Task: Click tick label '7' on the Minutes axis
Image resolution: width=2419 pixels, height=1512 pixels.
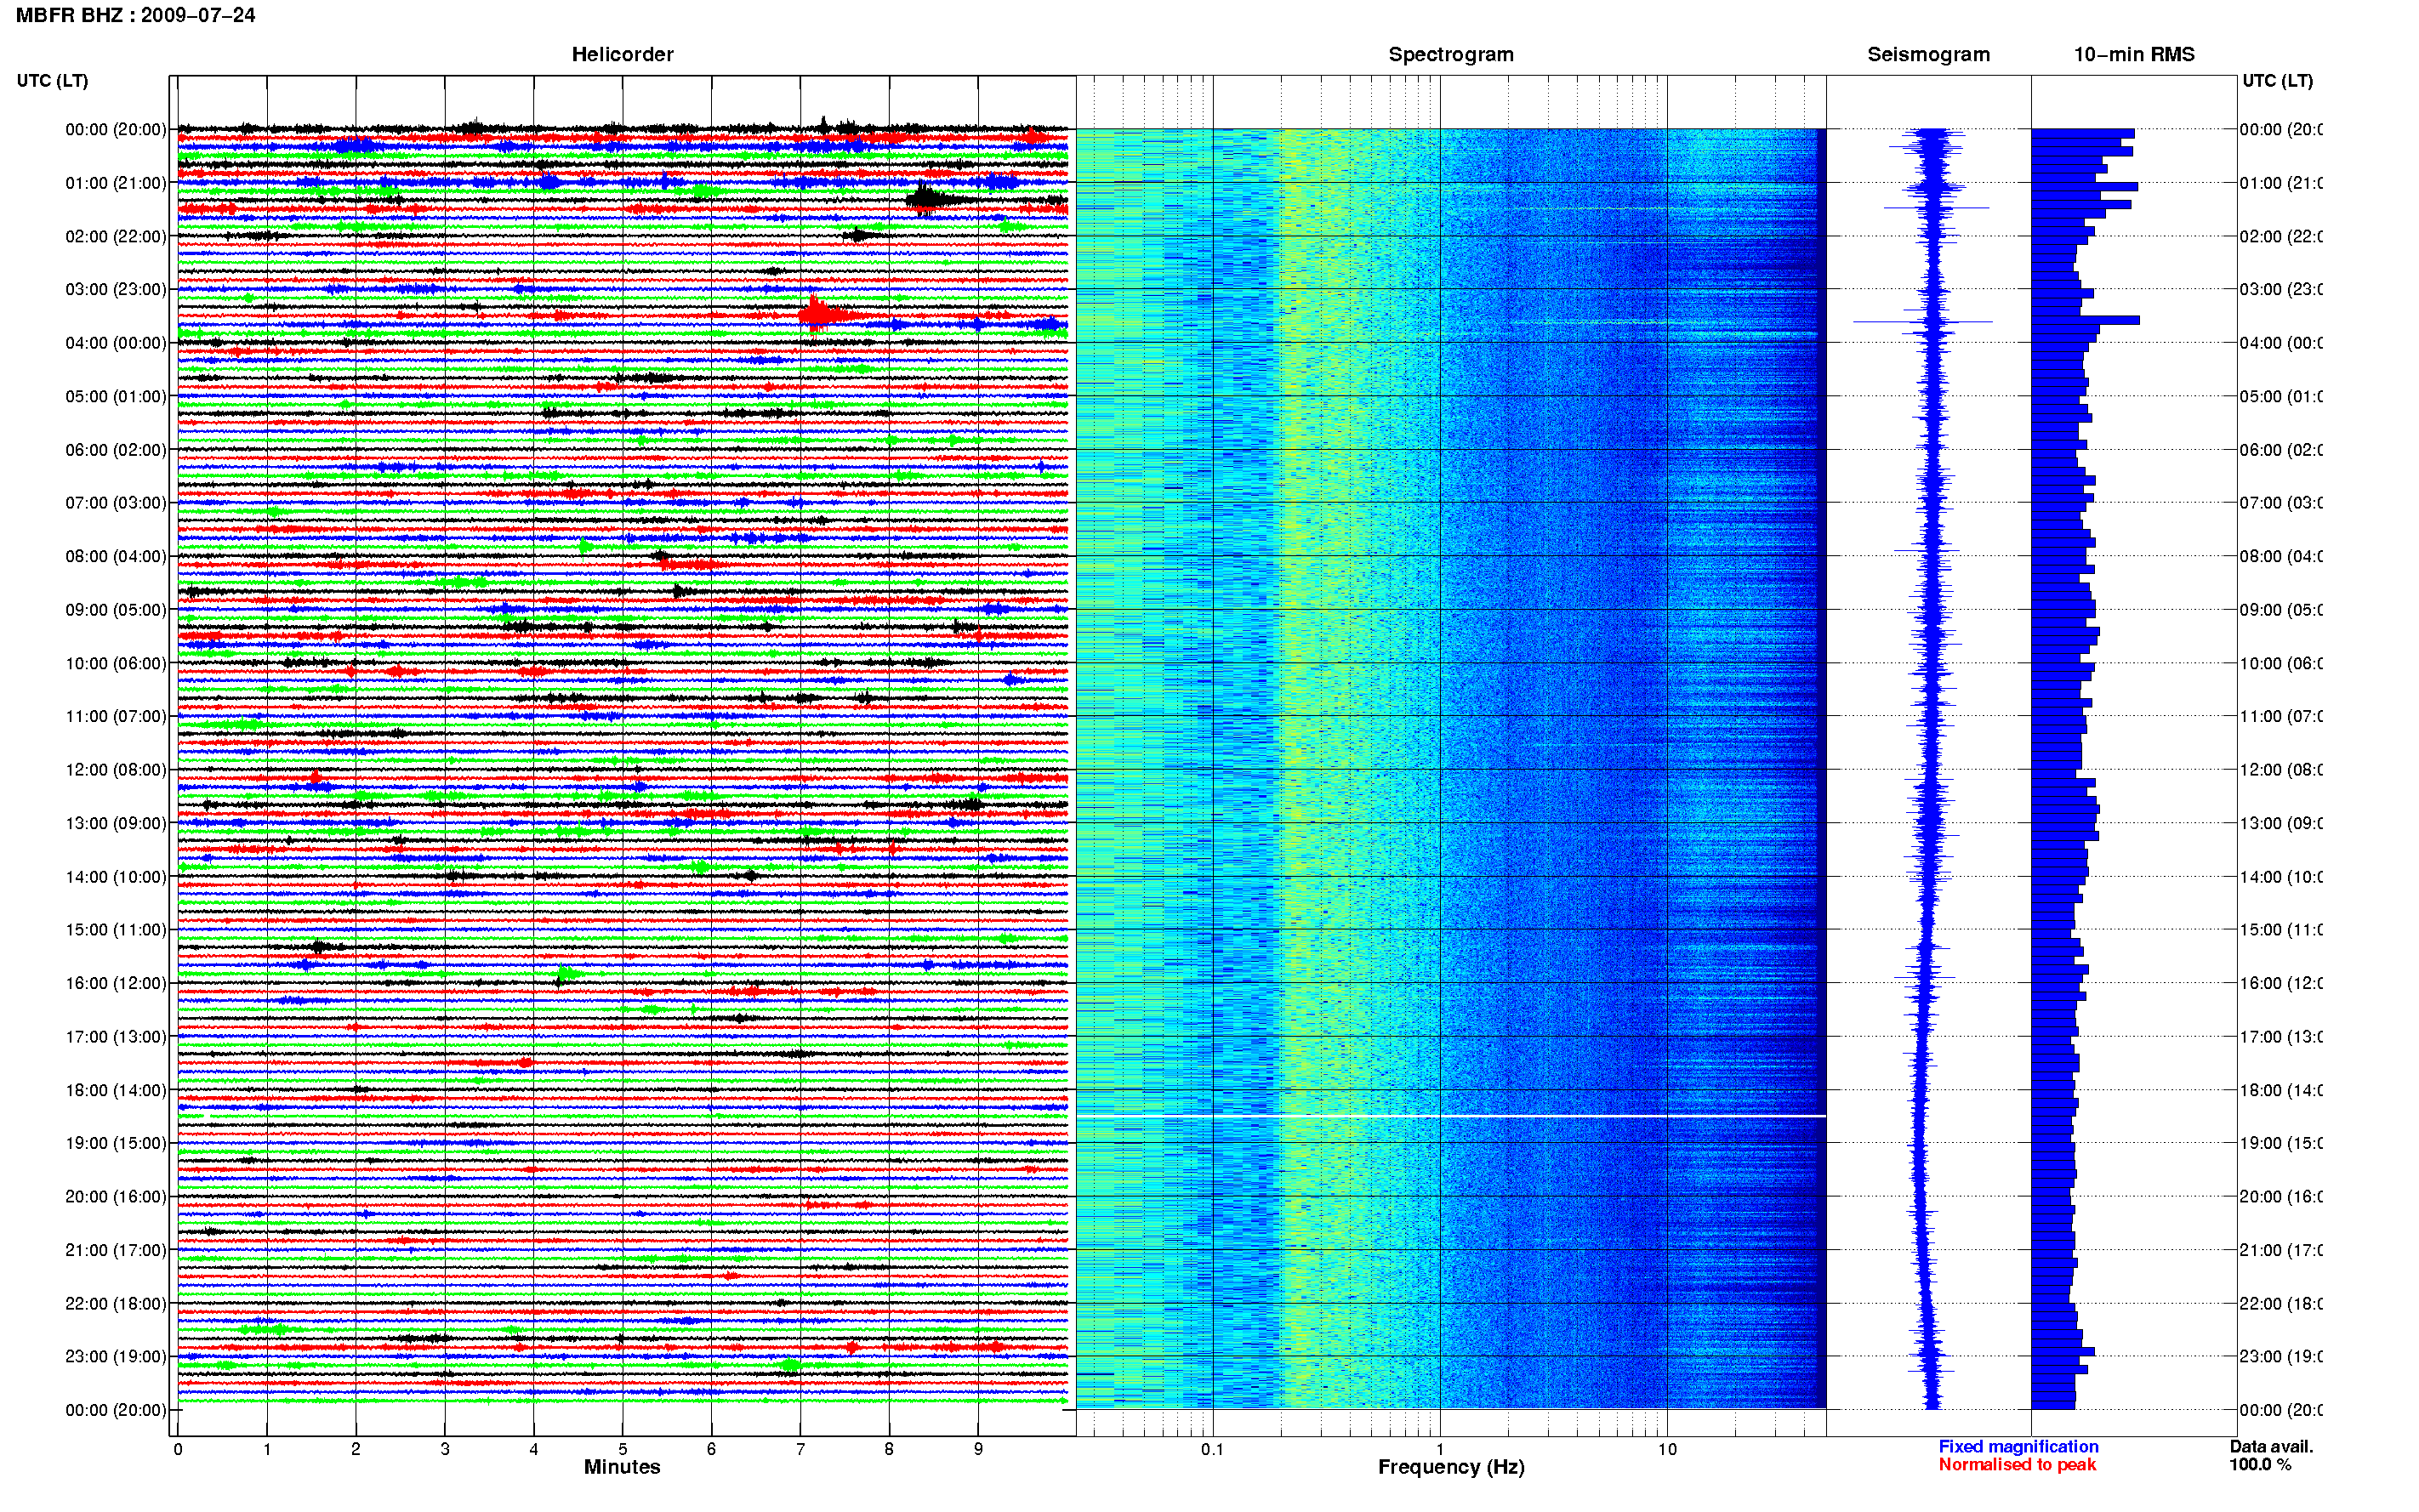Action: click(800, 1449)
